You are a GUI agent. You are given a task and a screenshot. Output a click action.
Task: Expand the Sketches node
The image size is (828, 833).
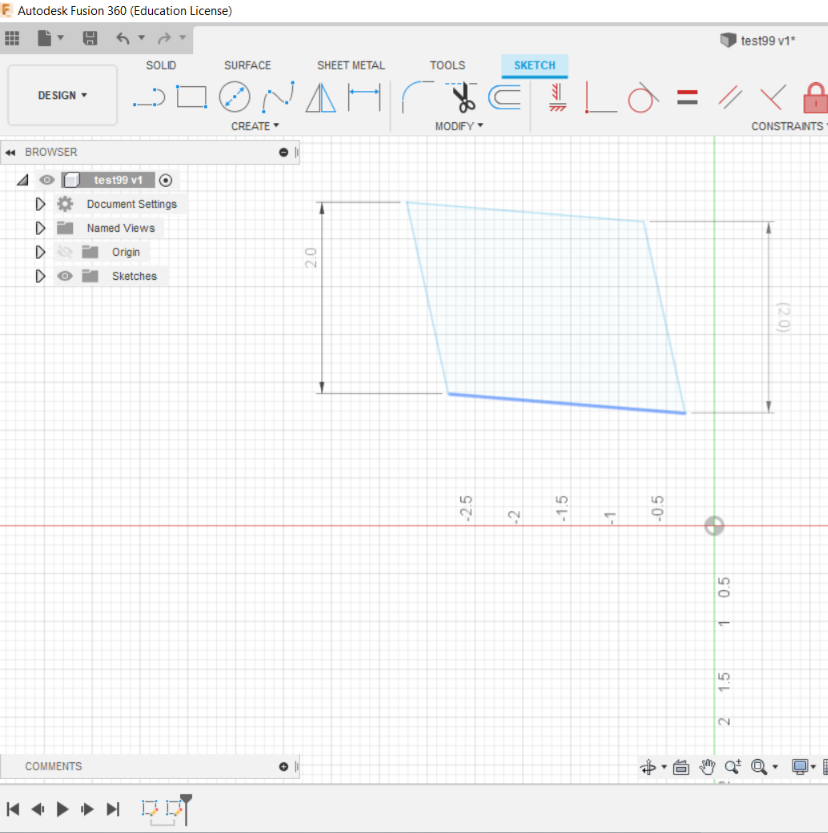point(40,276)
